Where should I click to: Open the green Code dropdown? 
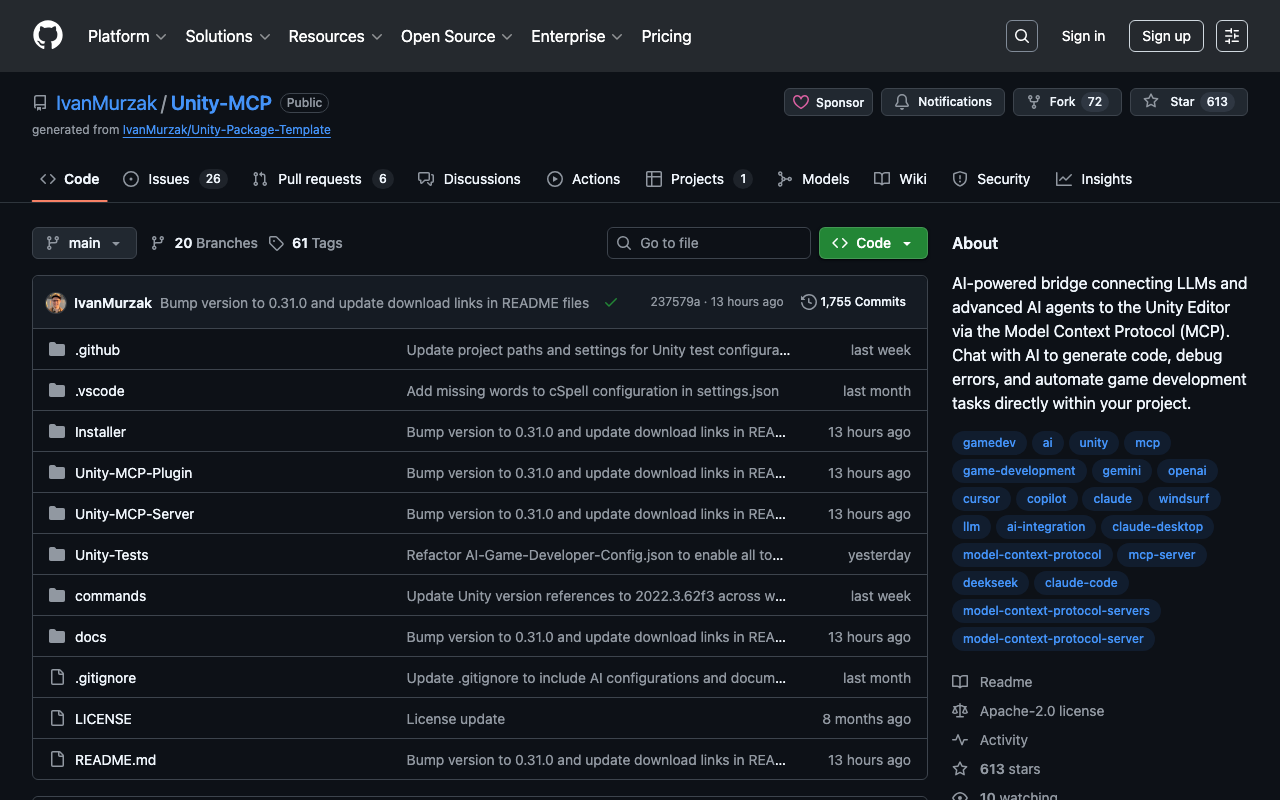point(873,243)
